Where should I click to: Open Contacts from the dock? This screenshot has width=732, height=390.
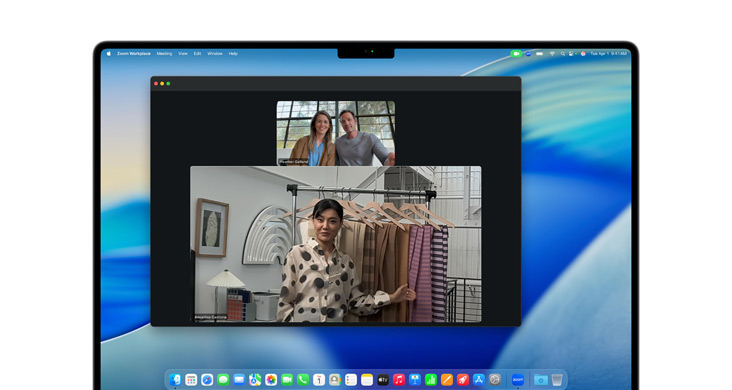(x=335, y=380)
